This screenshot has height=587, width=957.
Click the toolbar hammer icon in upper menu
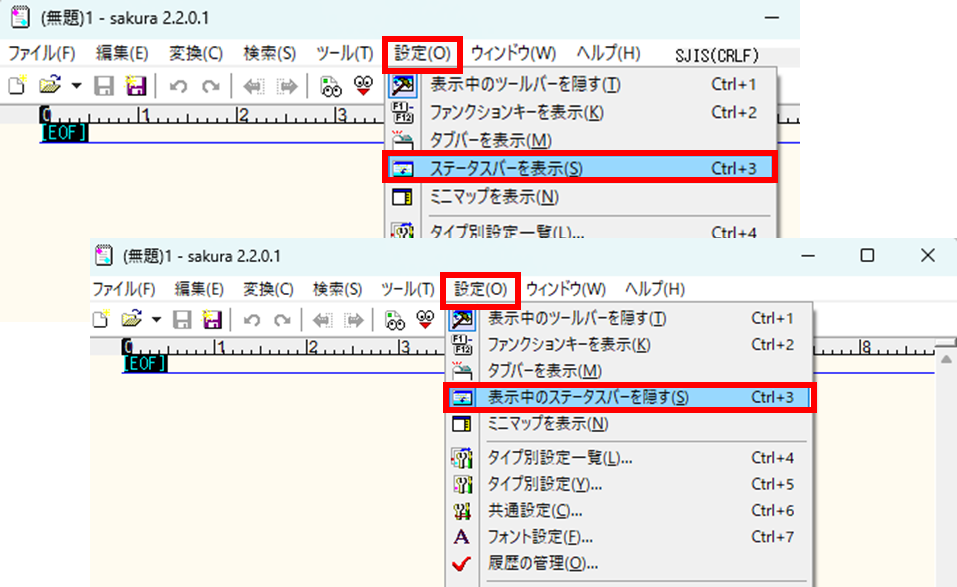(403, 85)
